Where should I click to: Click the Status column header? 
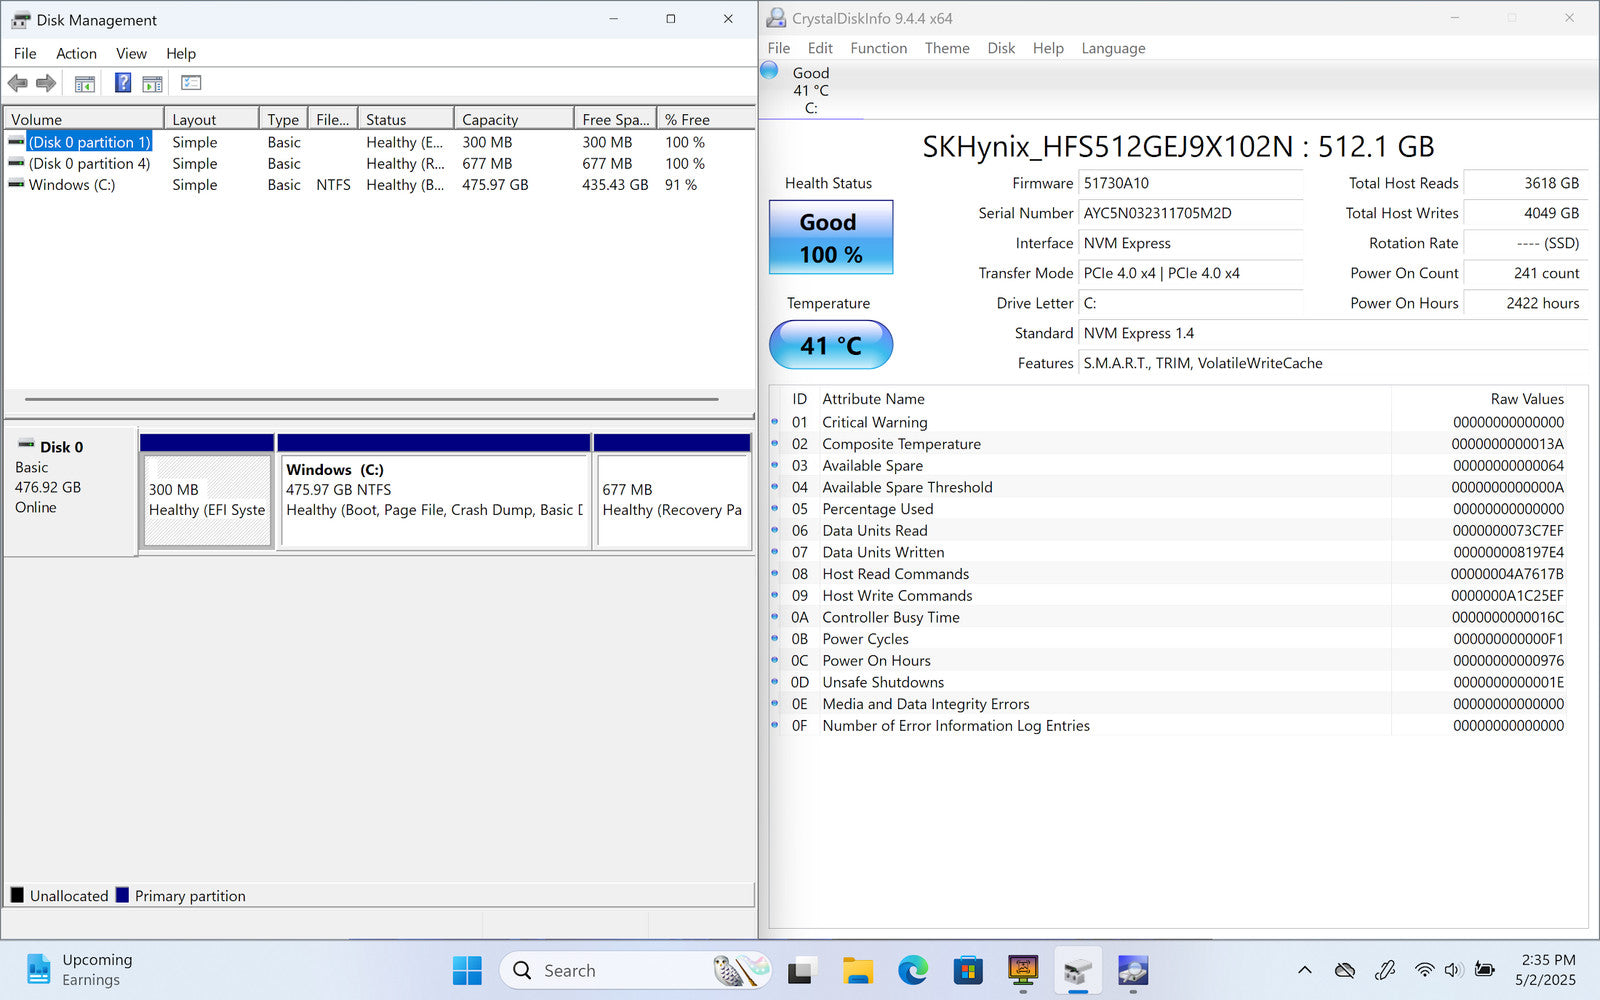coord(406,119)
